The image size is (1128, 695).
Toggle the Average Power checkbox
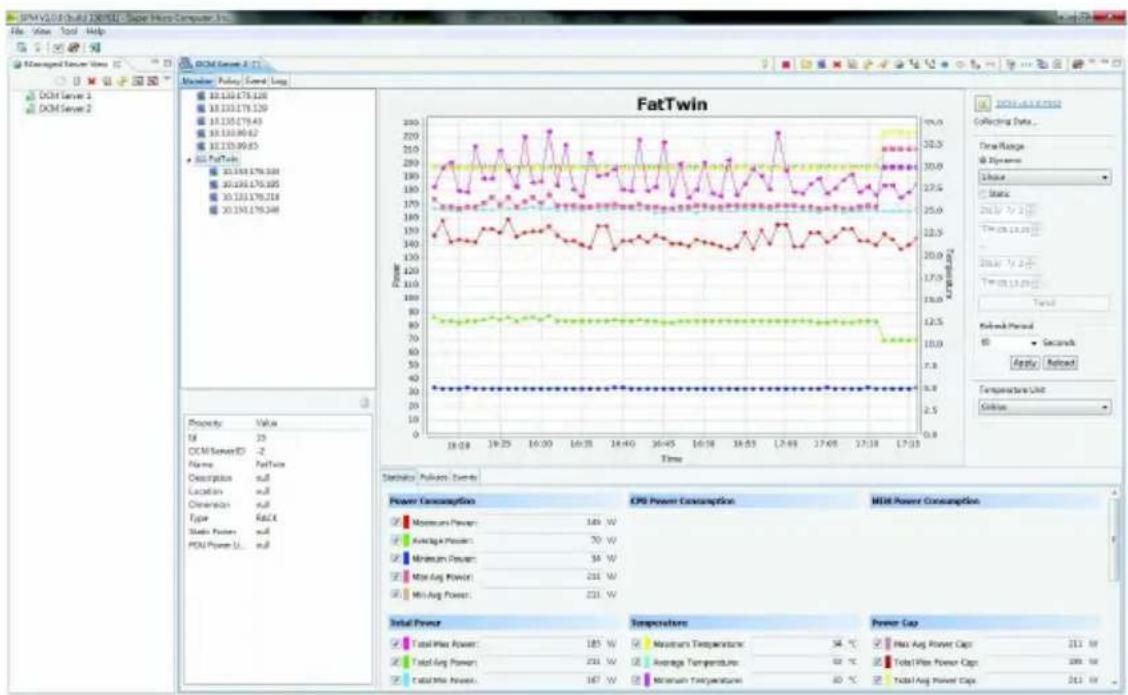click(396, 540)
